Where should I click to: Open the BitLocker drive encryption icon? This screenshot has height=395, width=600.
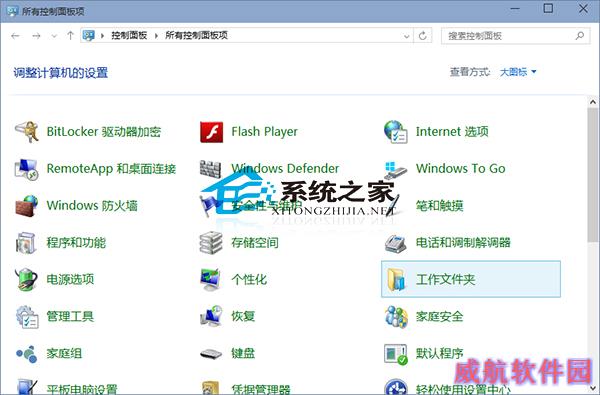pos(27,131)
